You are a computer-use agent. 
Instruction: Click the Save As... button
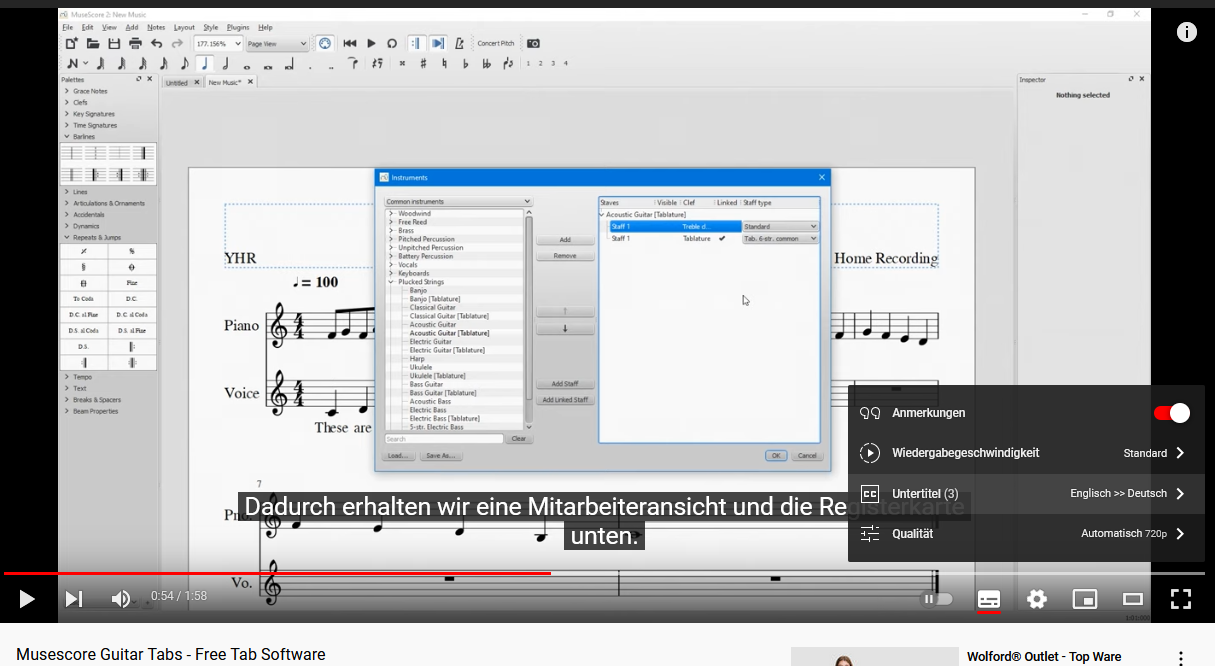(440, 455)
